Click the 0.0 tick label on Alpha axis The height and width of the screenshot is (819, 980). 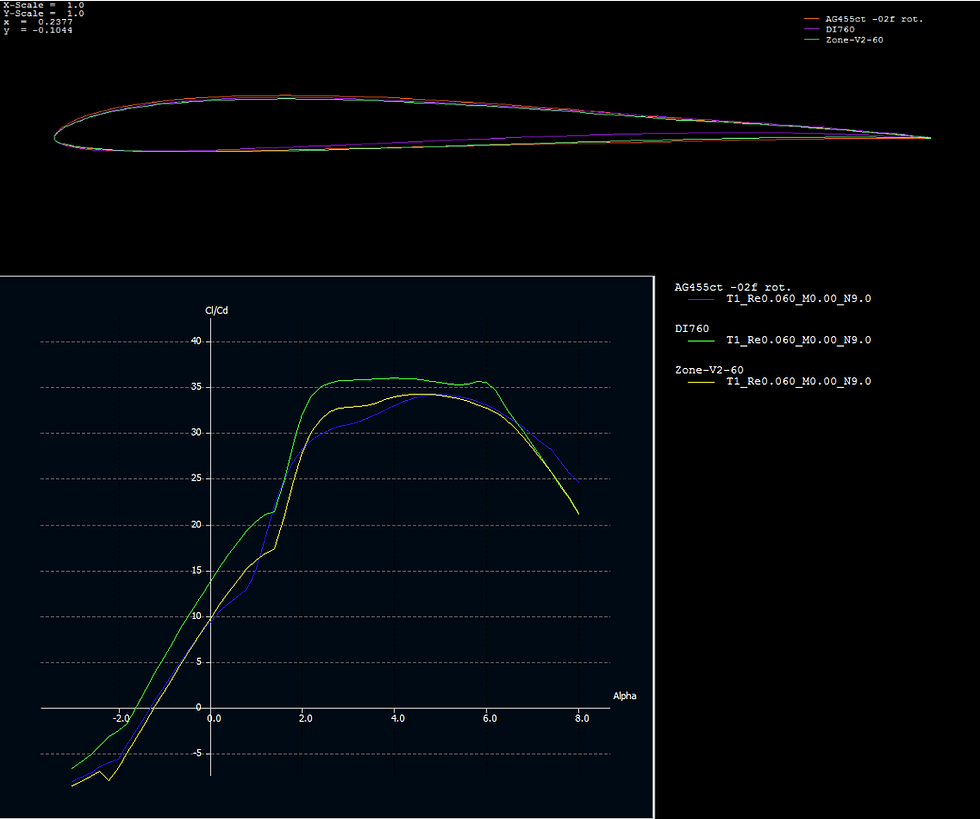214,718
